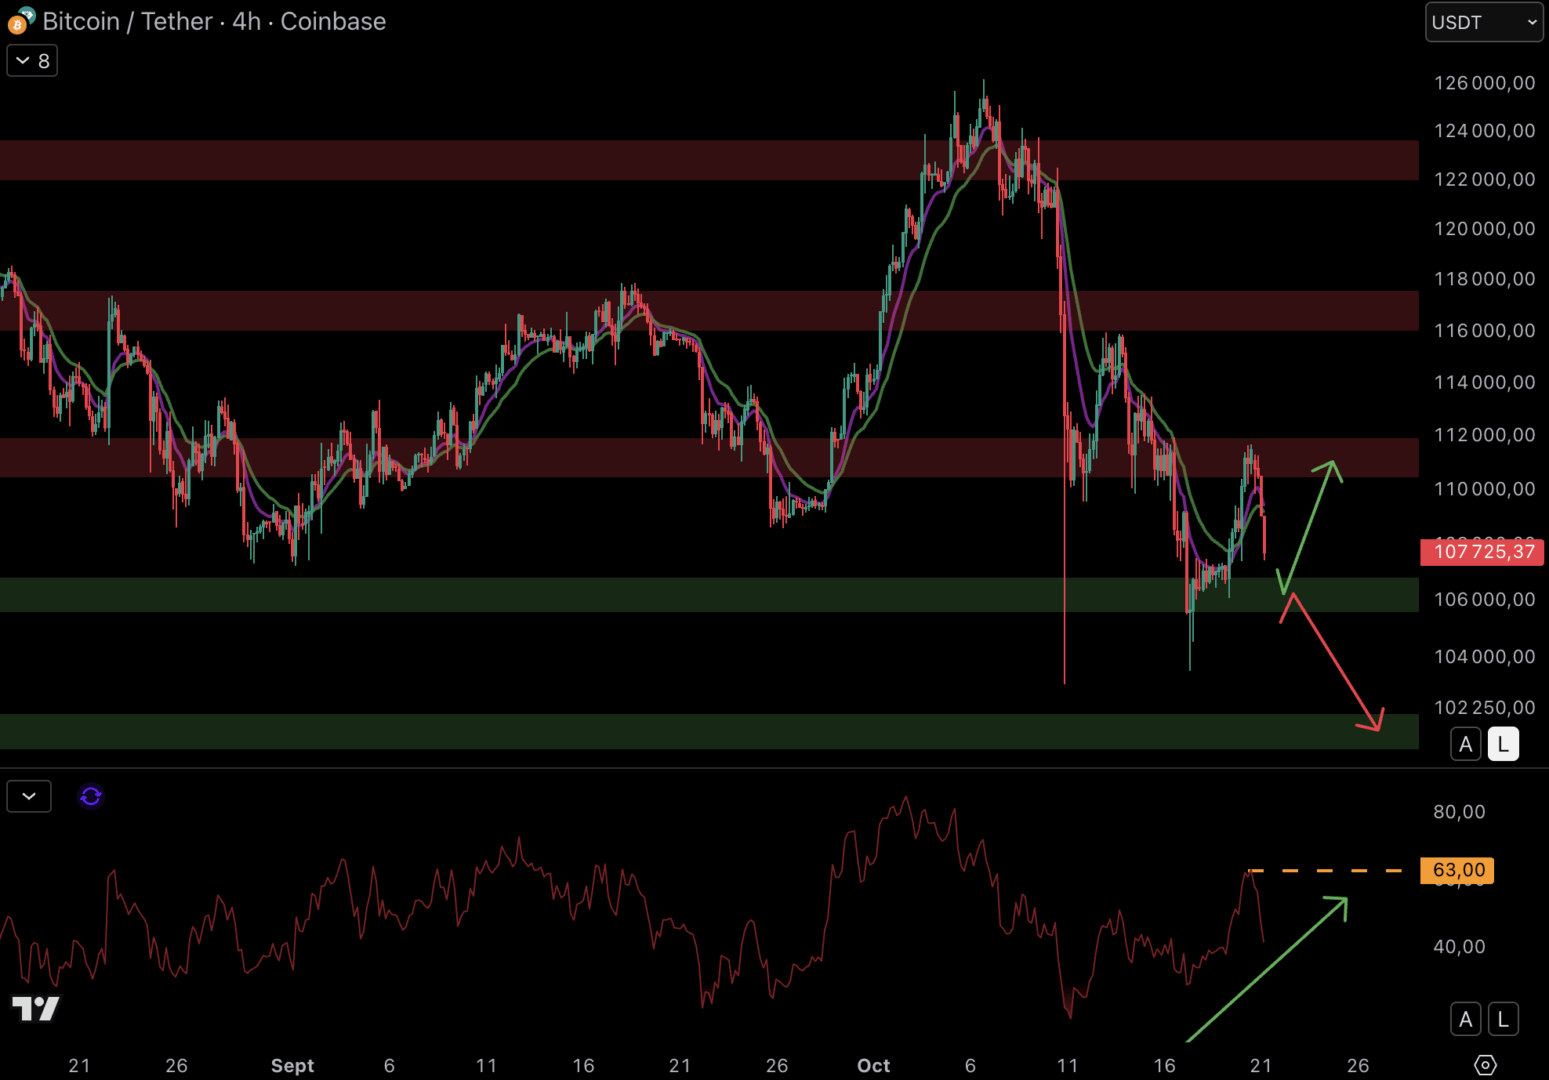Screen dimensions: 1549x1080
Task: Click the Oct label on the time axis
Action: [x=873, y=1065]
